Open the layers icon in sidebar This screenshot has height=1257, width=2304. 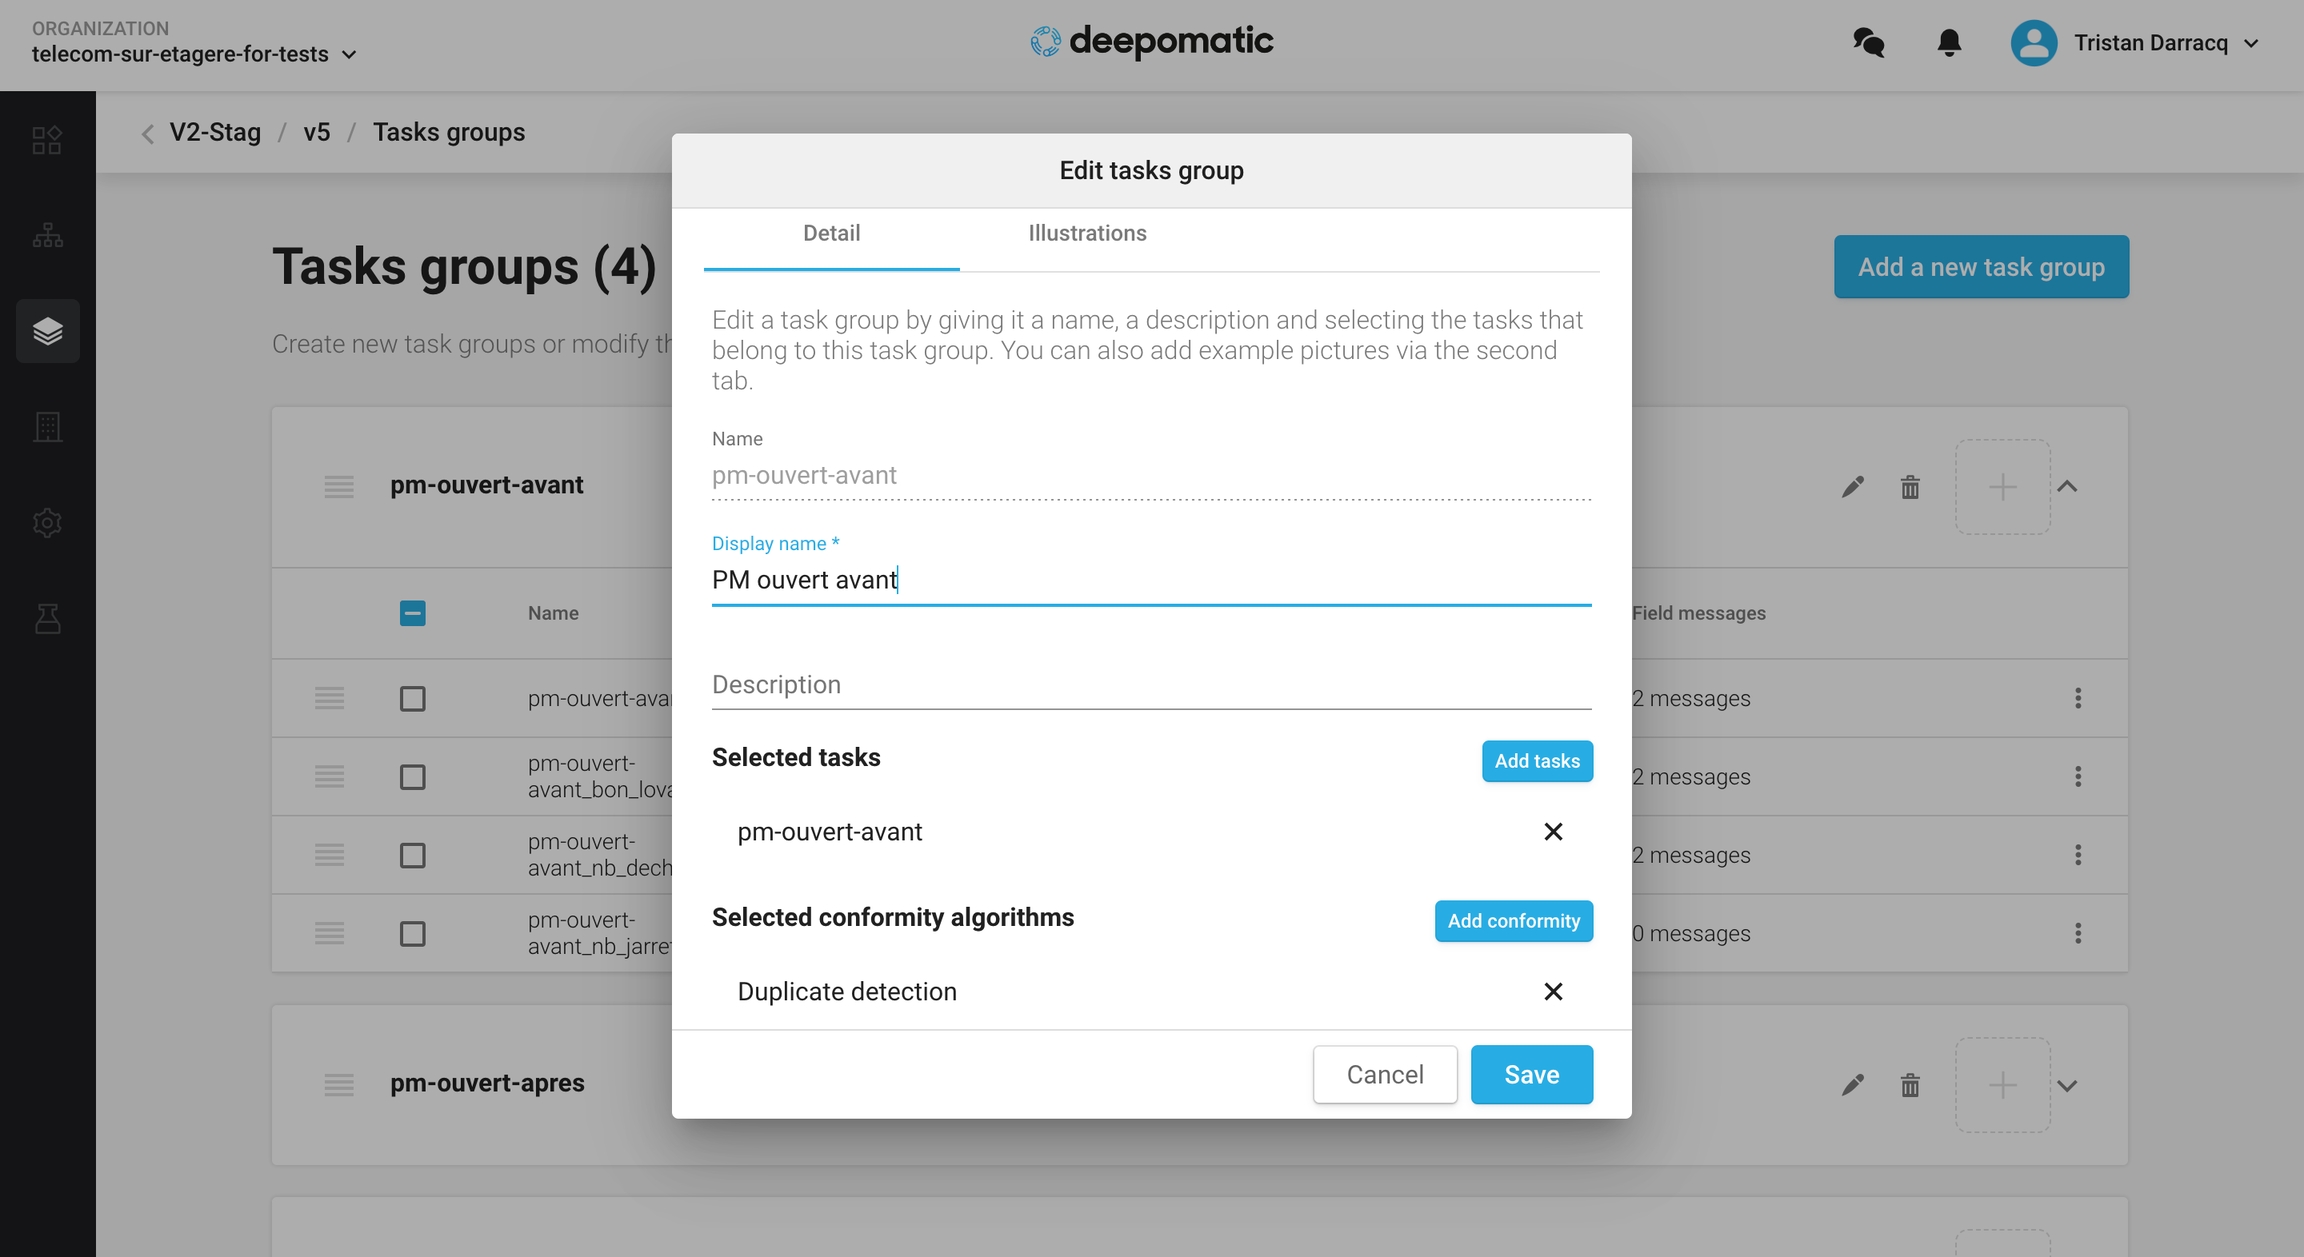[47, 331]
